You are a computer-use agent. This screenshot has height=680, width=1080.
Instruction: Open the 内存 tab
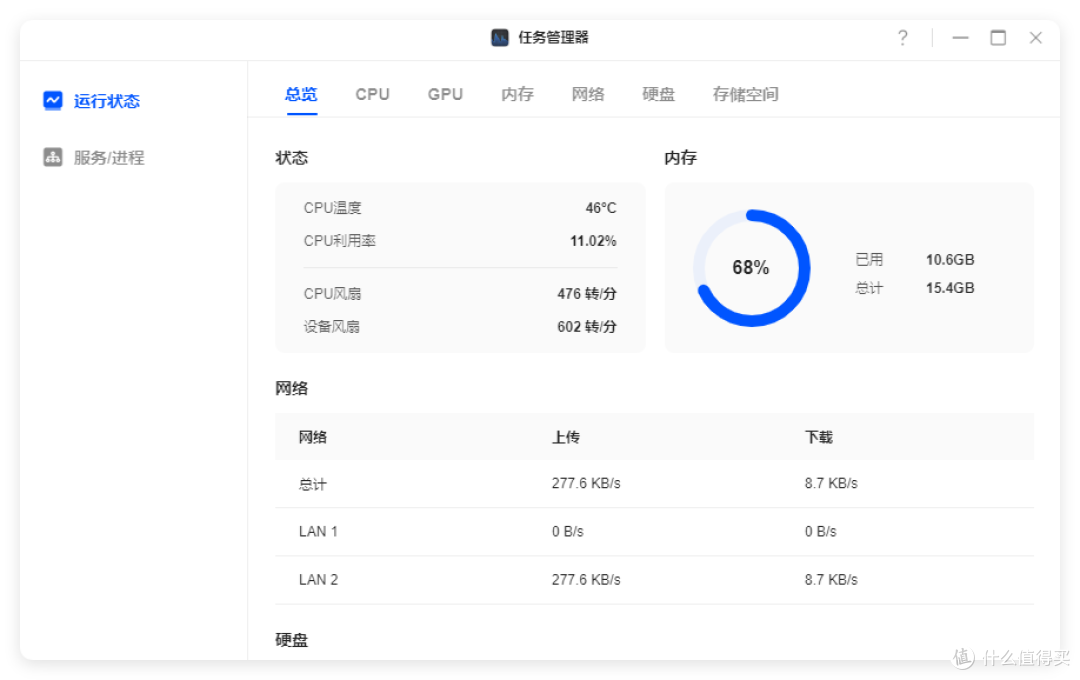[x=517, y=94]
